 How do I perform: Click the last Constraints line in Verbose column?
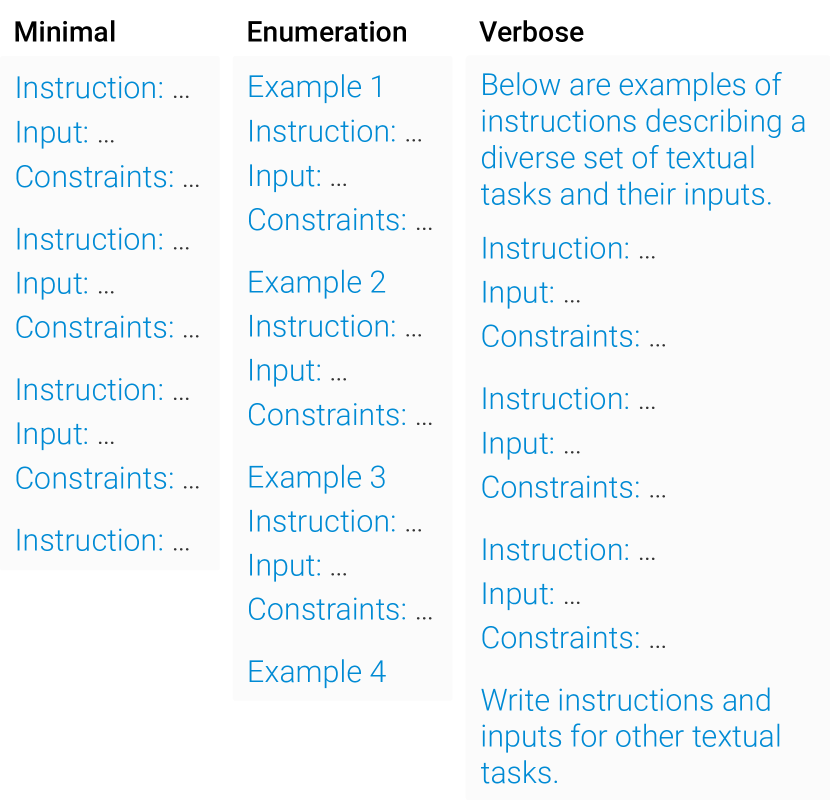[573, 638]
